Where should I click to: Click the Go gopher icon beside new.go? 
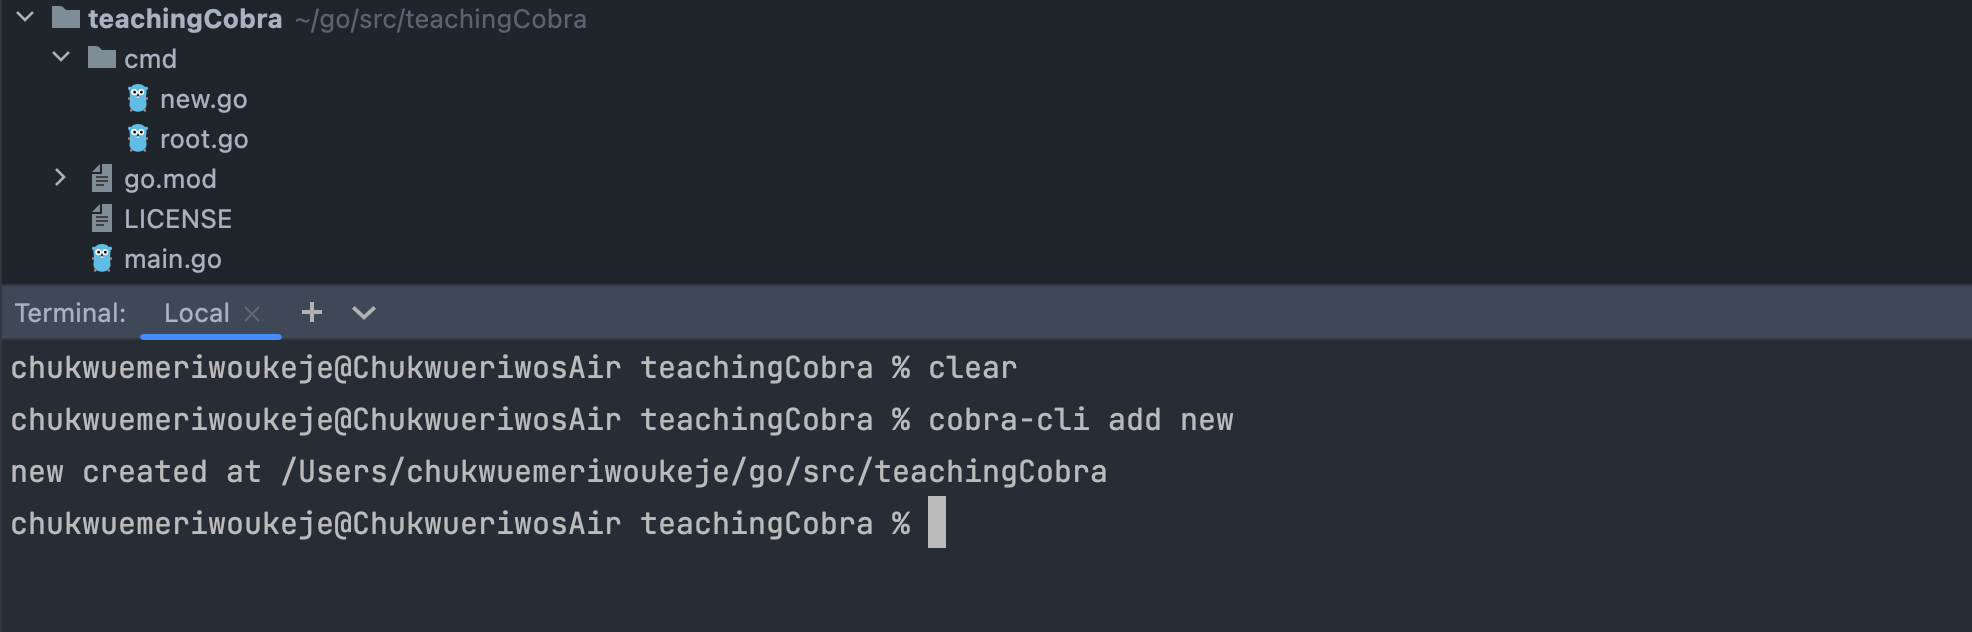point(138,98)
